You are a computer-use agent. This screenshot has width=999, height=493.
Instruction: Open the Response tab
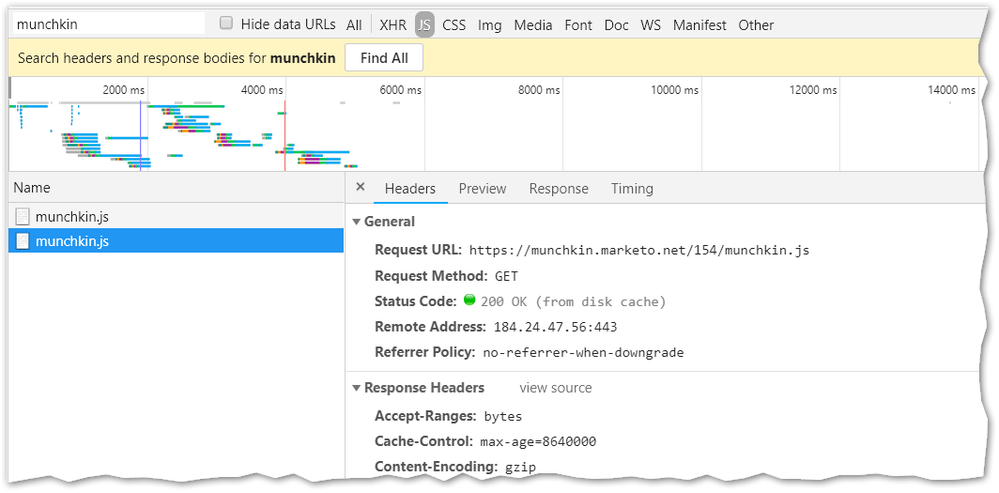click(x=558, y=188)
